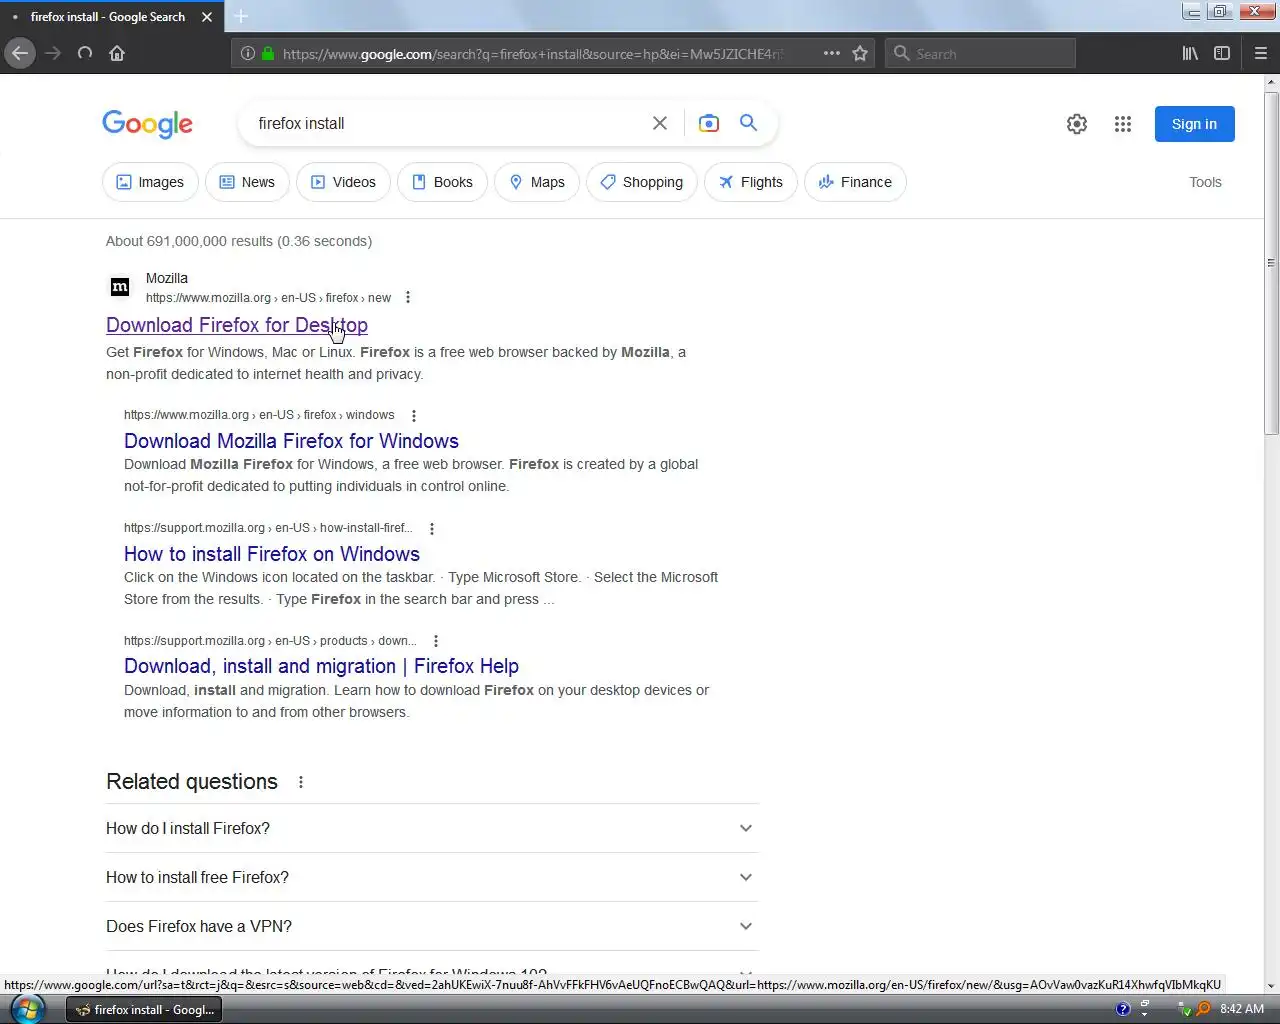Switch to Finance results
Image resolution: width=1280 pixels, height=1024 pixels.
(855, 182)
